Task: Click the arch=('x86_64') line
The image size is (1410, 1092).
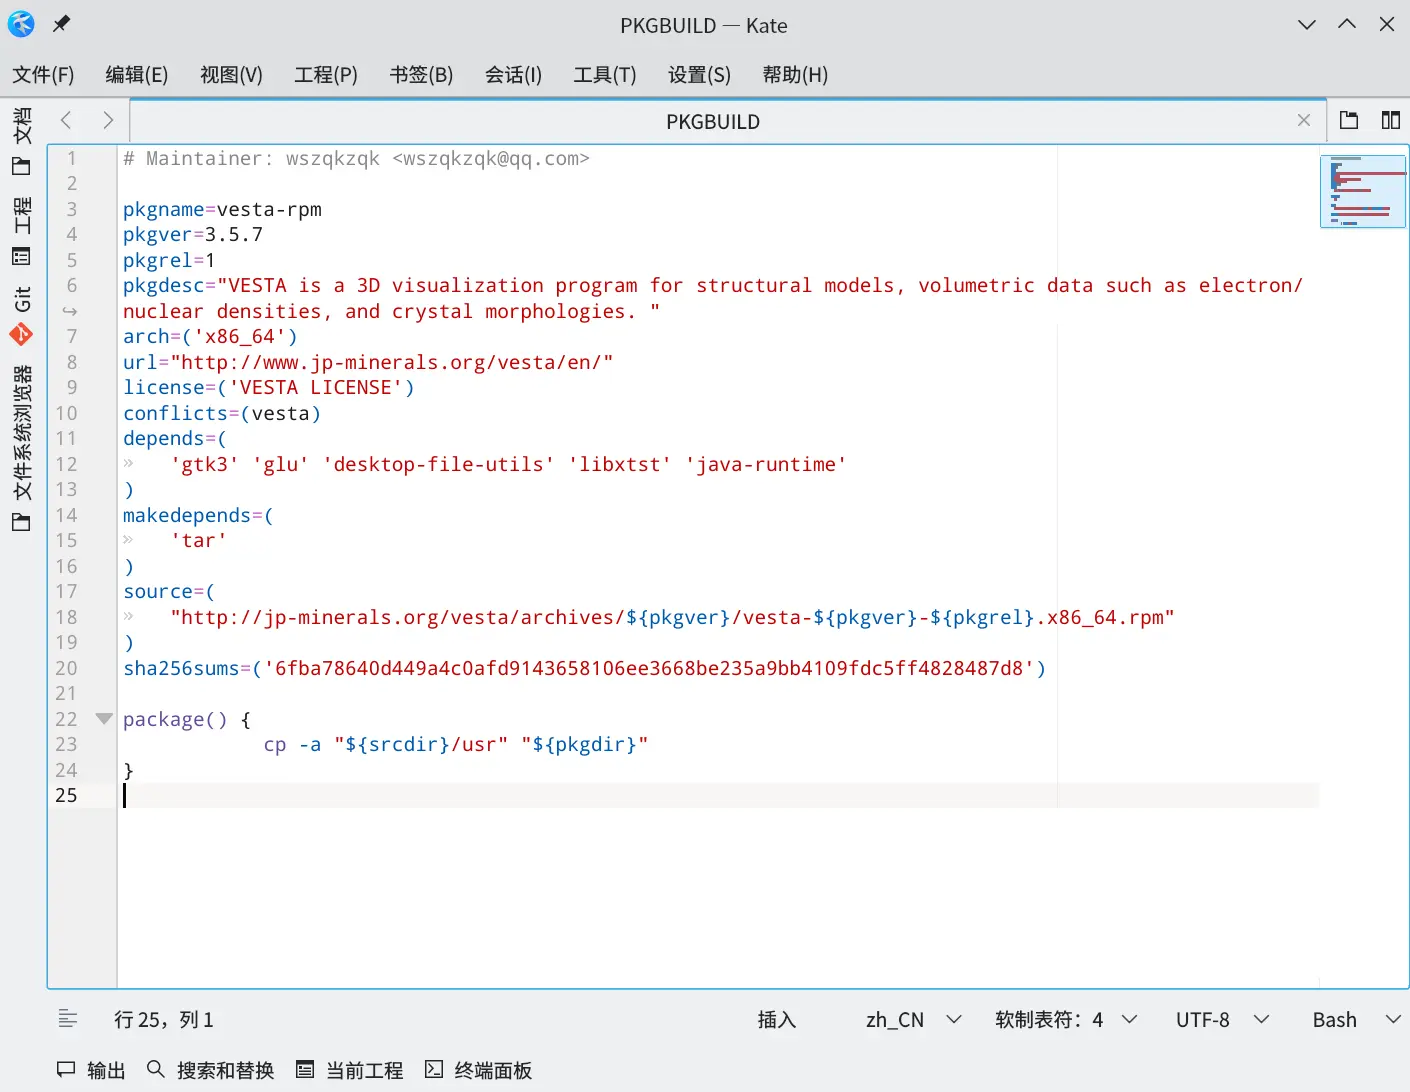Action: pyautogui.click(x=210, y=336)
